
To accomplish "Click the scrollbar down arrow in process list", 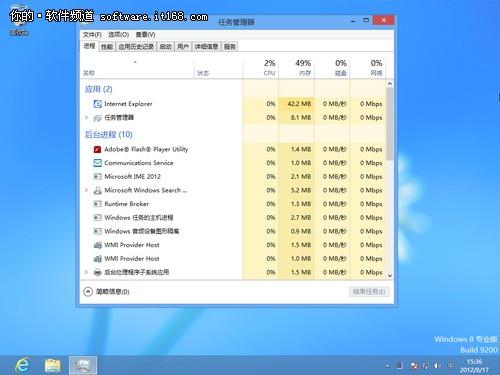I will (x=390, y=276).
